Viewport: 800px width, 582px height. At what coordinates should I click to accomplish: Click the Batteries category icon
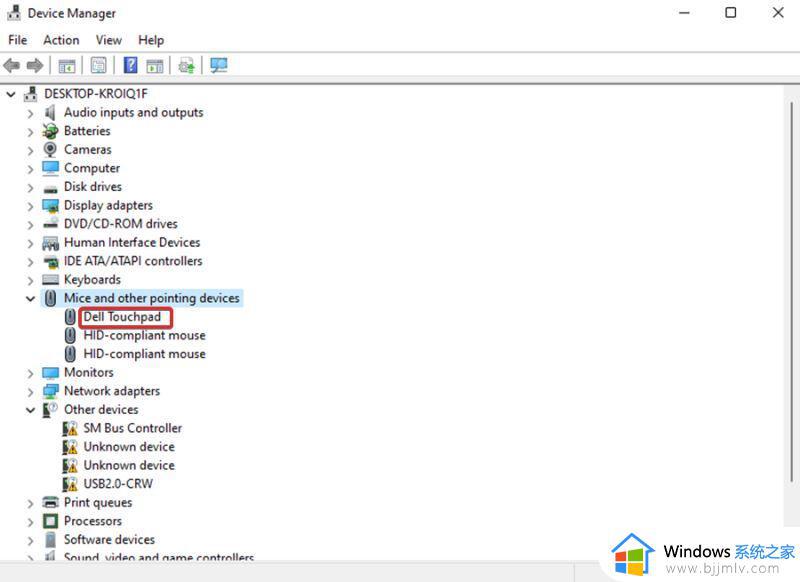pos(50,131)
